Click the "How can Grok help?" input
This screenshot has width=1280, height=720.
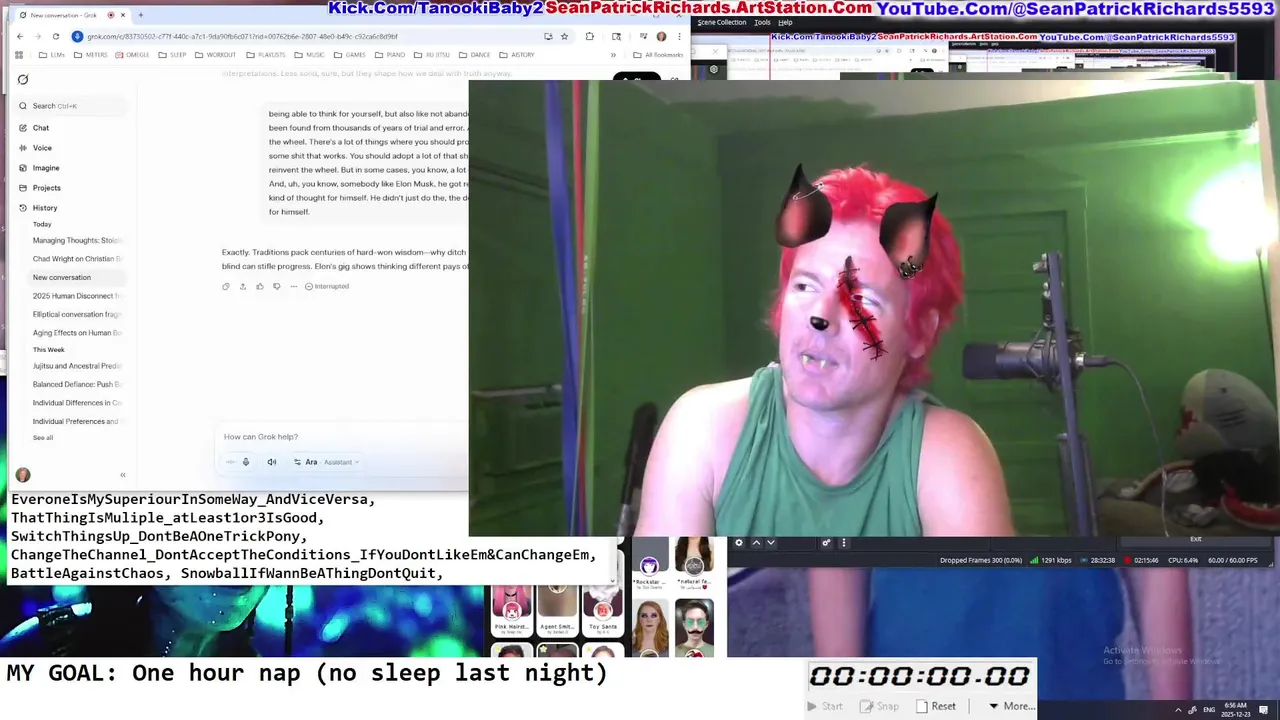pos(340,437)
